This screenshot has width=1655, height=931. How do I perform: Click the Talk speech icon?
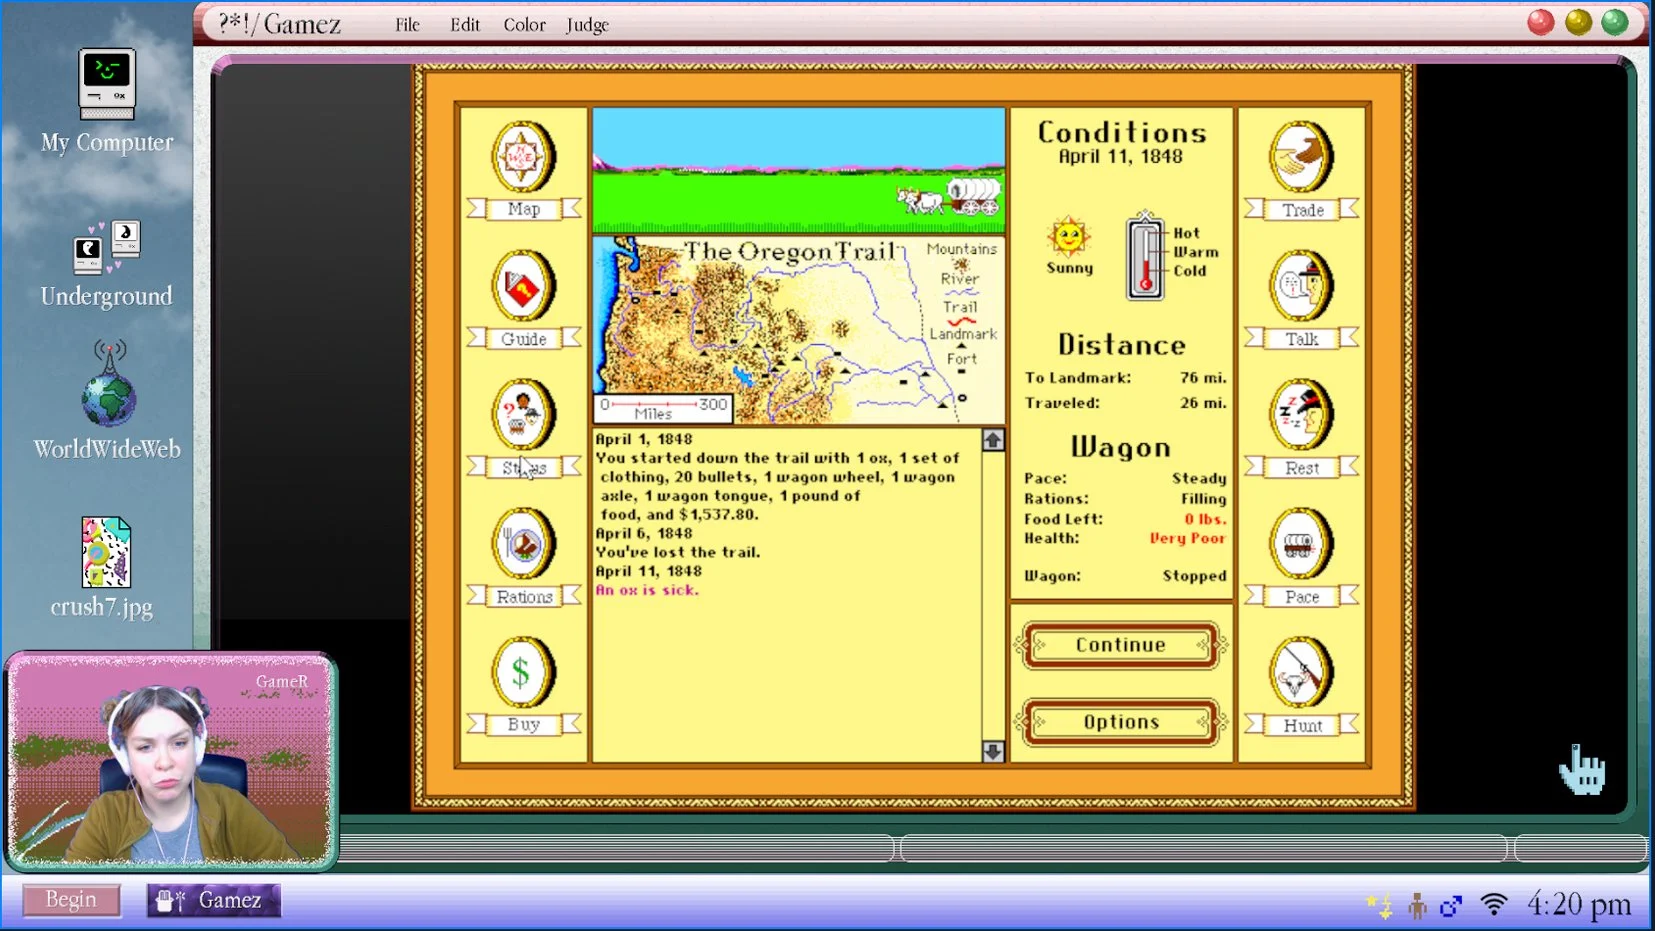point(1301,287)
